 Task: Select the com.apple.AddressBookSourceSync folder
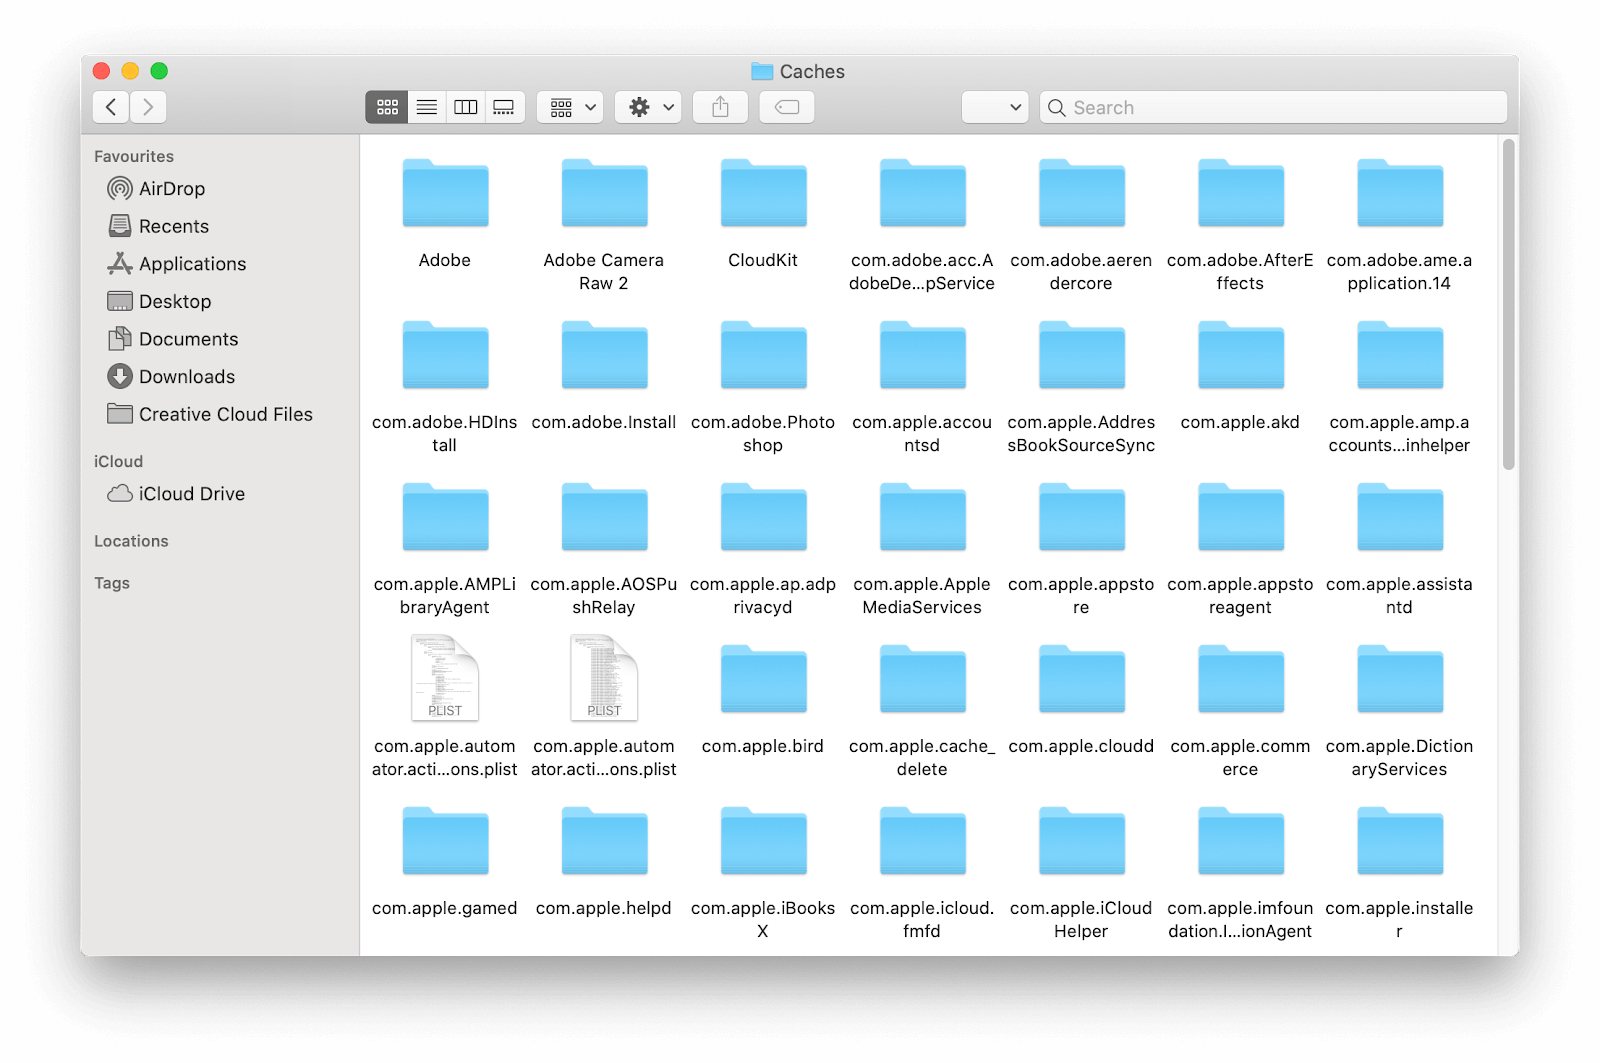[1081, 356]
